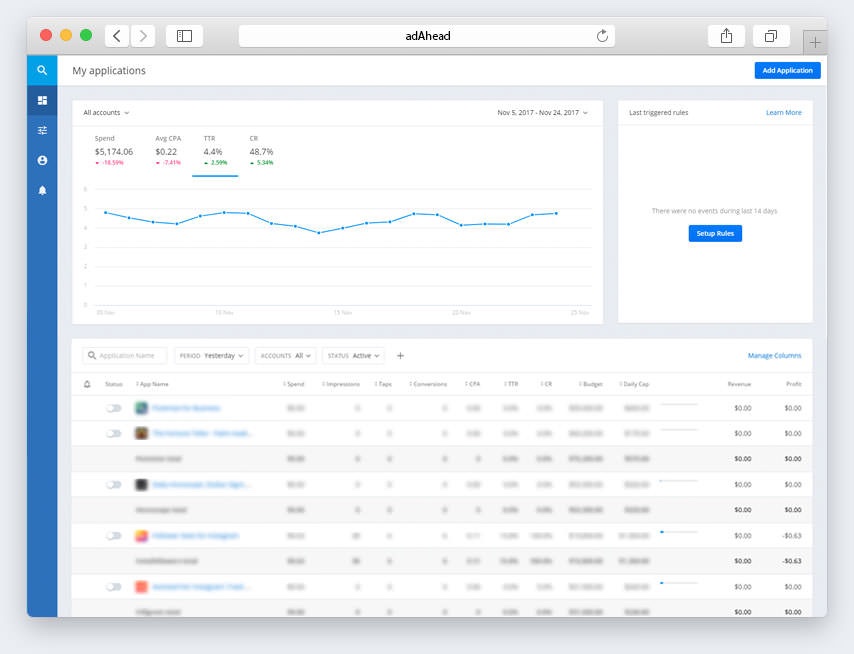Screen dimensions: 854x654
Task: Open notifications bell in sidebar
Action: tap(42, 190)
